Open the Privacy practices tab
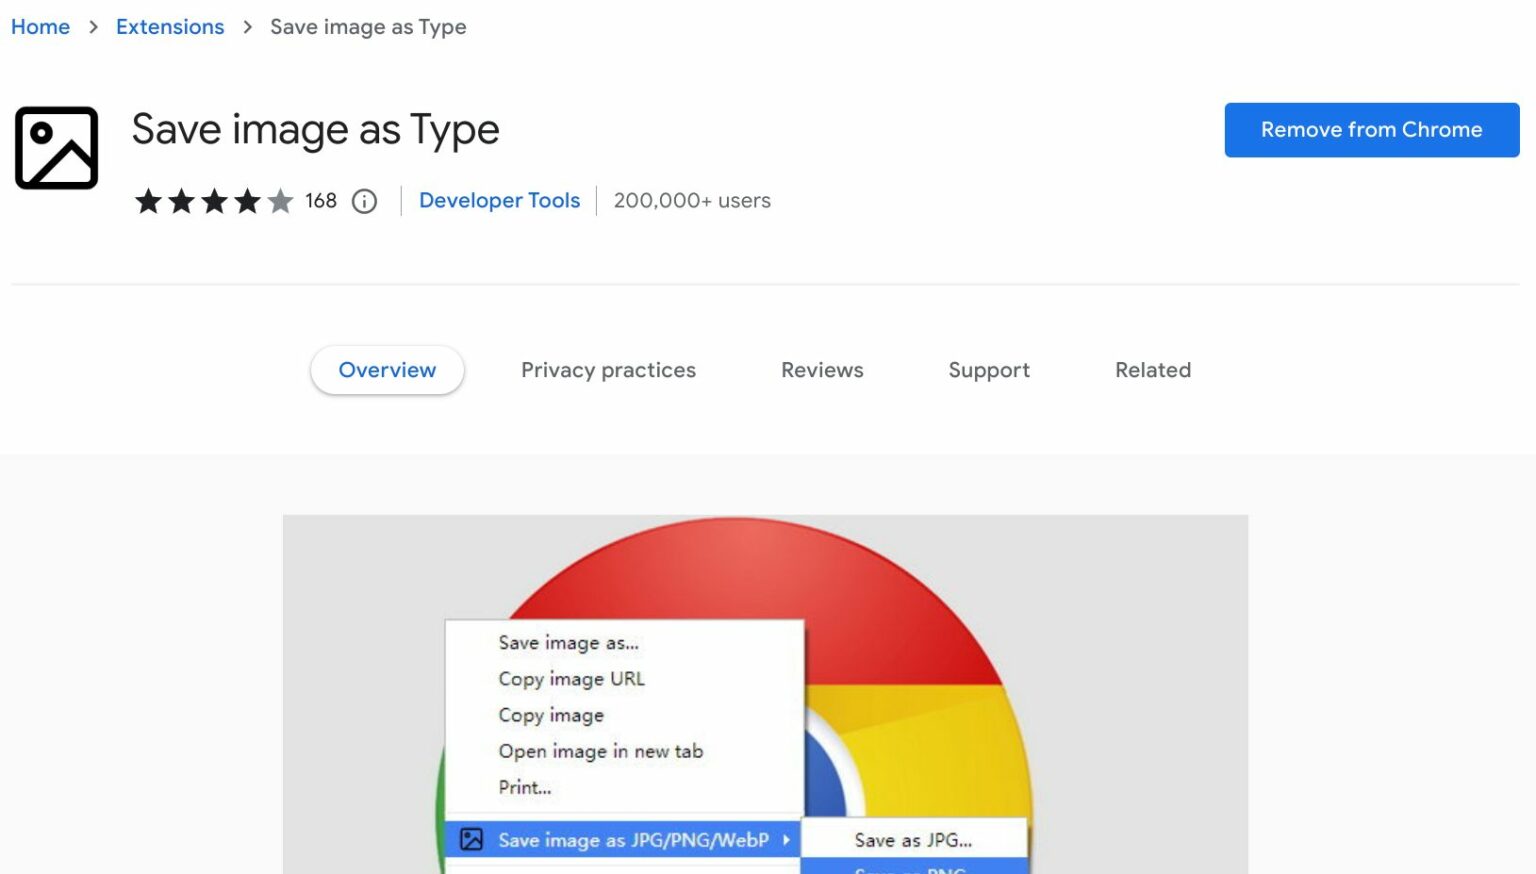Viewport: 1536px width, 874px height. pyautogui.click(x=608, y=370)
